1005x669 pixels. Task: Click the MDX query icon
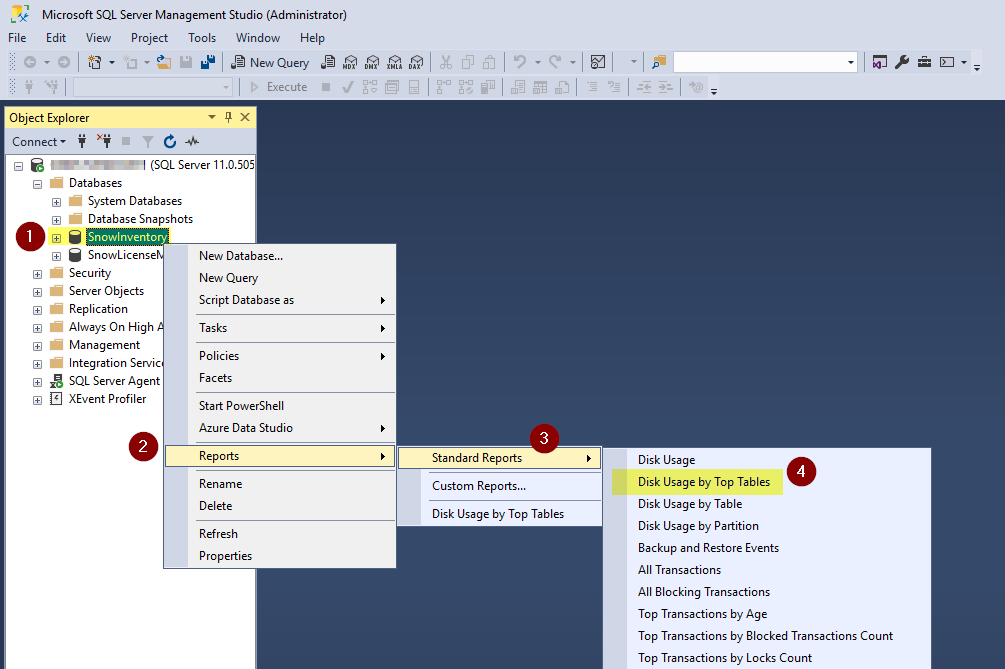[x=350, y=62]
